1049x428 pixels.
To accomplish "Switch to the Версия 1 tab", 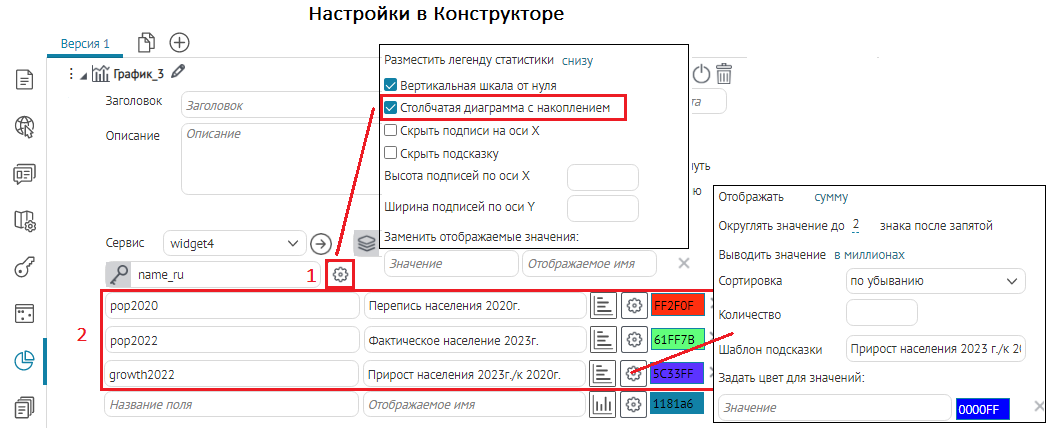I will (85, 43).
